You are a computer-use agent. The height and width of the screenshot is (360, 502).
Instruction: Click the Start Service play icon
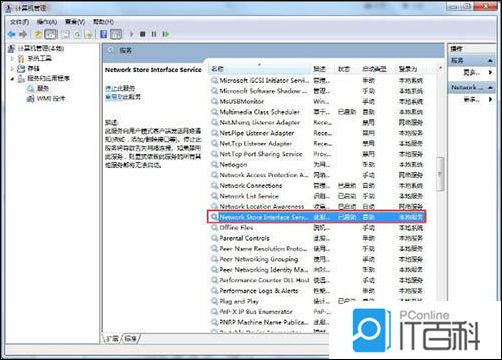click(131, 34)
